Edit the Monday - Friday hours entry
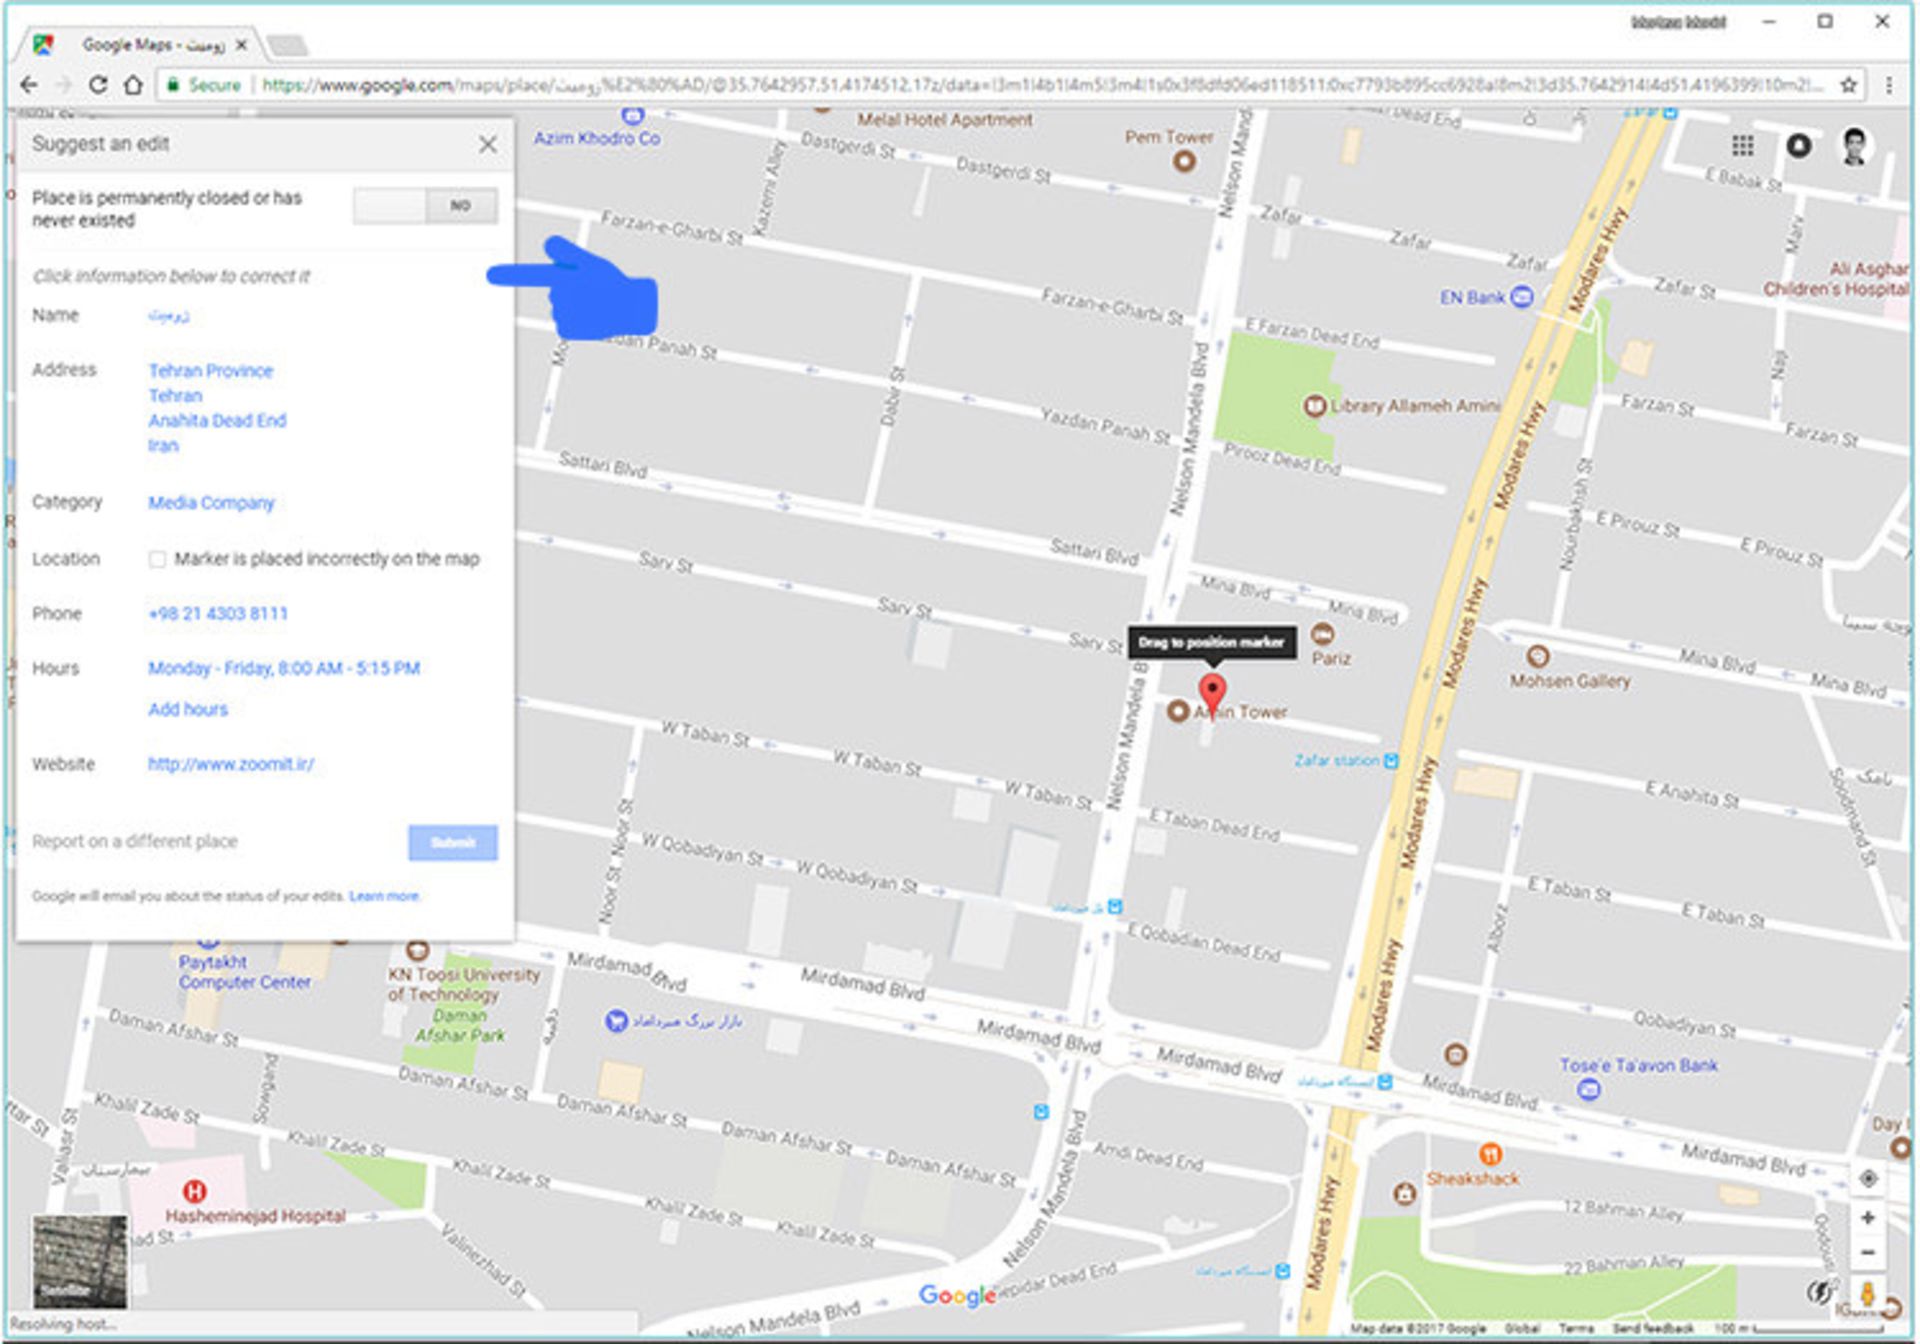The width and height of the screenshot is (1920, 1344). click(x=284, y=668)
